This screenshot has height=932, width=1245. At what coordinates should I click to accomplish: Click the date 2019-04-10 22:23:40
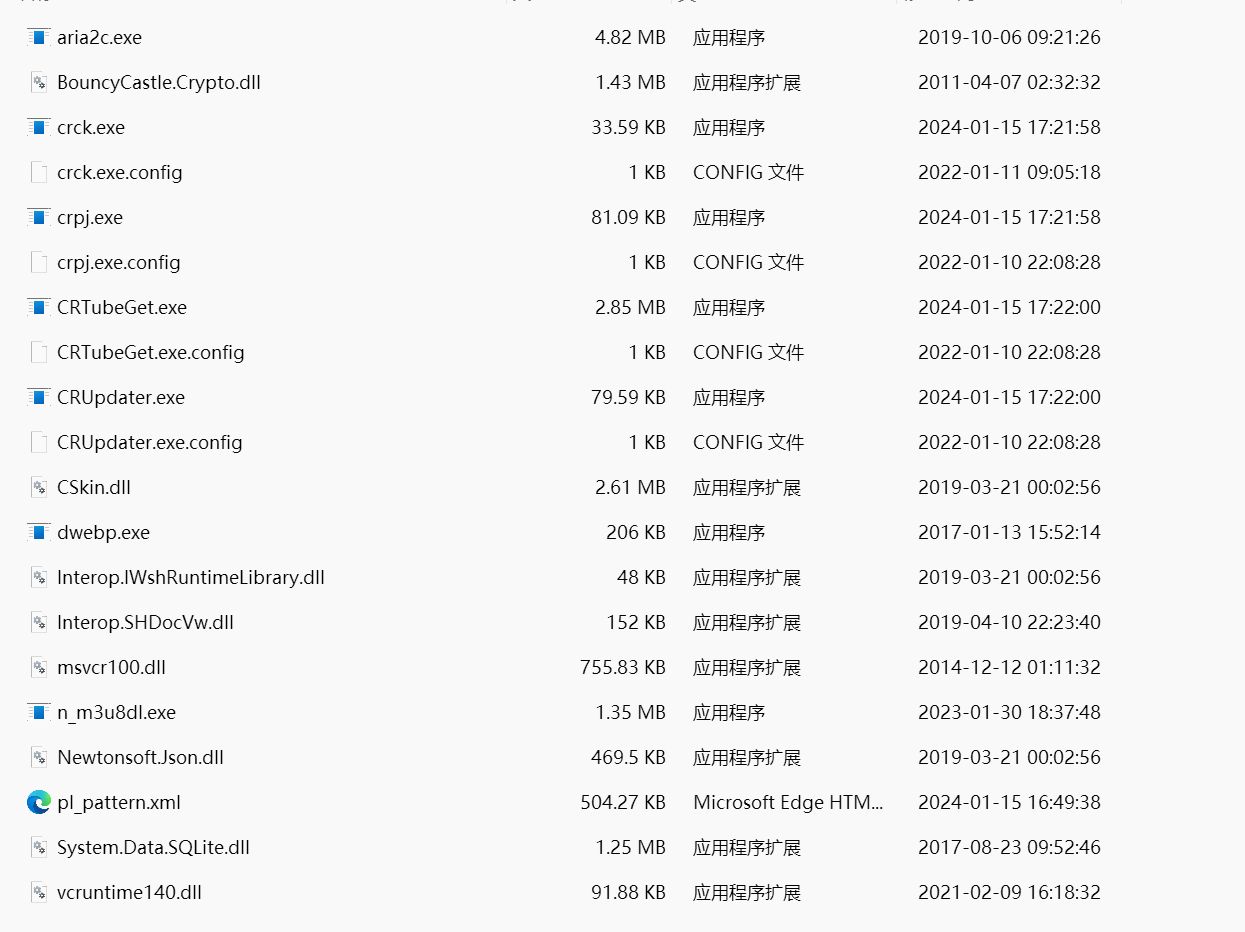pos(1009,623)
